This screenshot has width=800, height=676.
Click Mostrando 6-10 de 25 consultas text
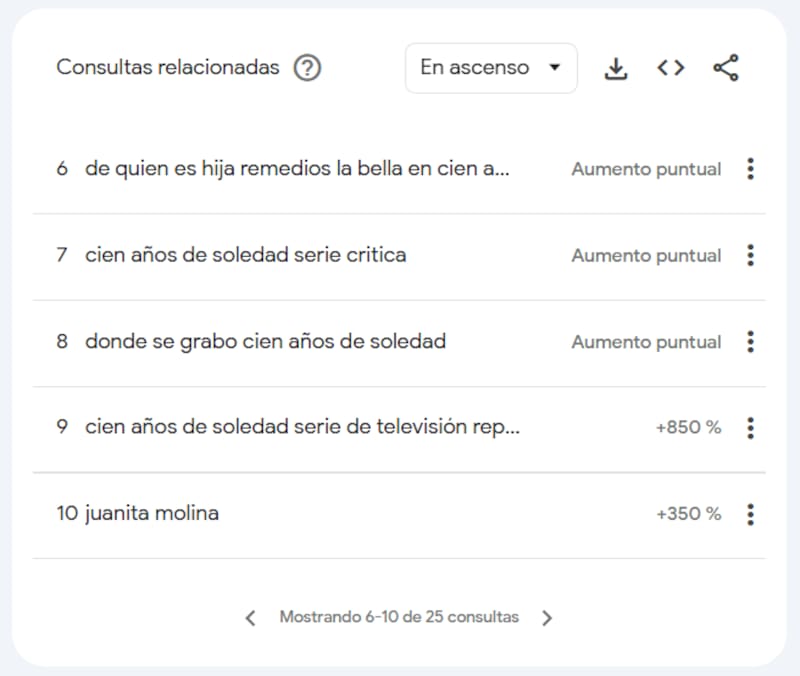tap(399, 617)
